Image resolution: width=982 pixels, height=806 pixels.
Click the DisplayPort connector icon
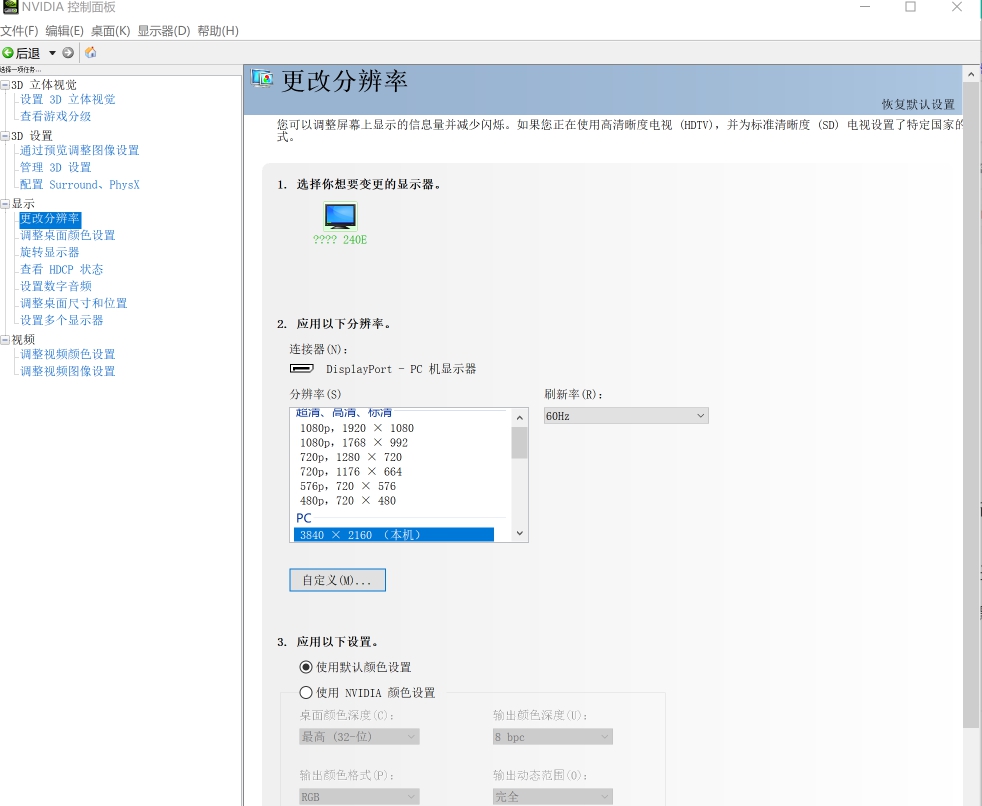pyautogui.click(x=301, y=368)
